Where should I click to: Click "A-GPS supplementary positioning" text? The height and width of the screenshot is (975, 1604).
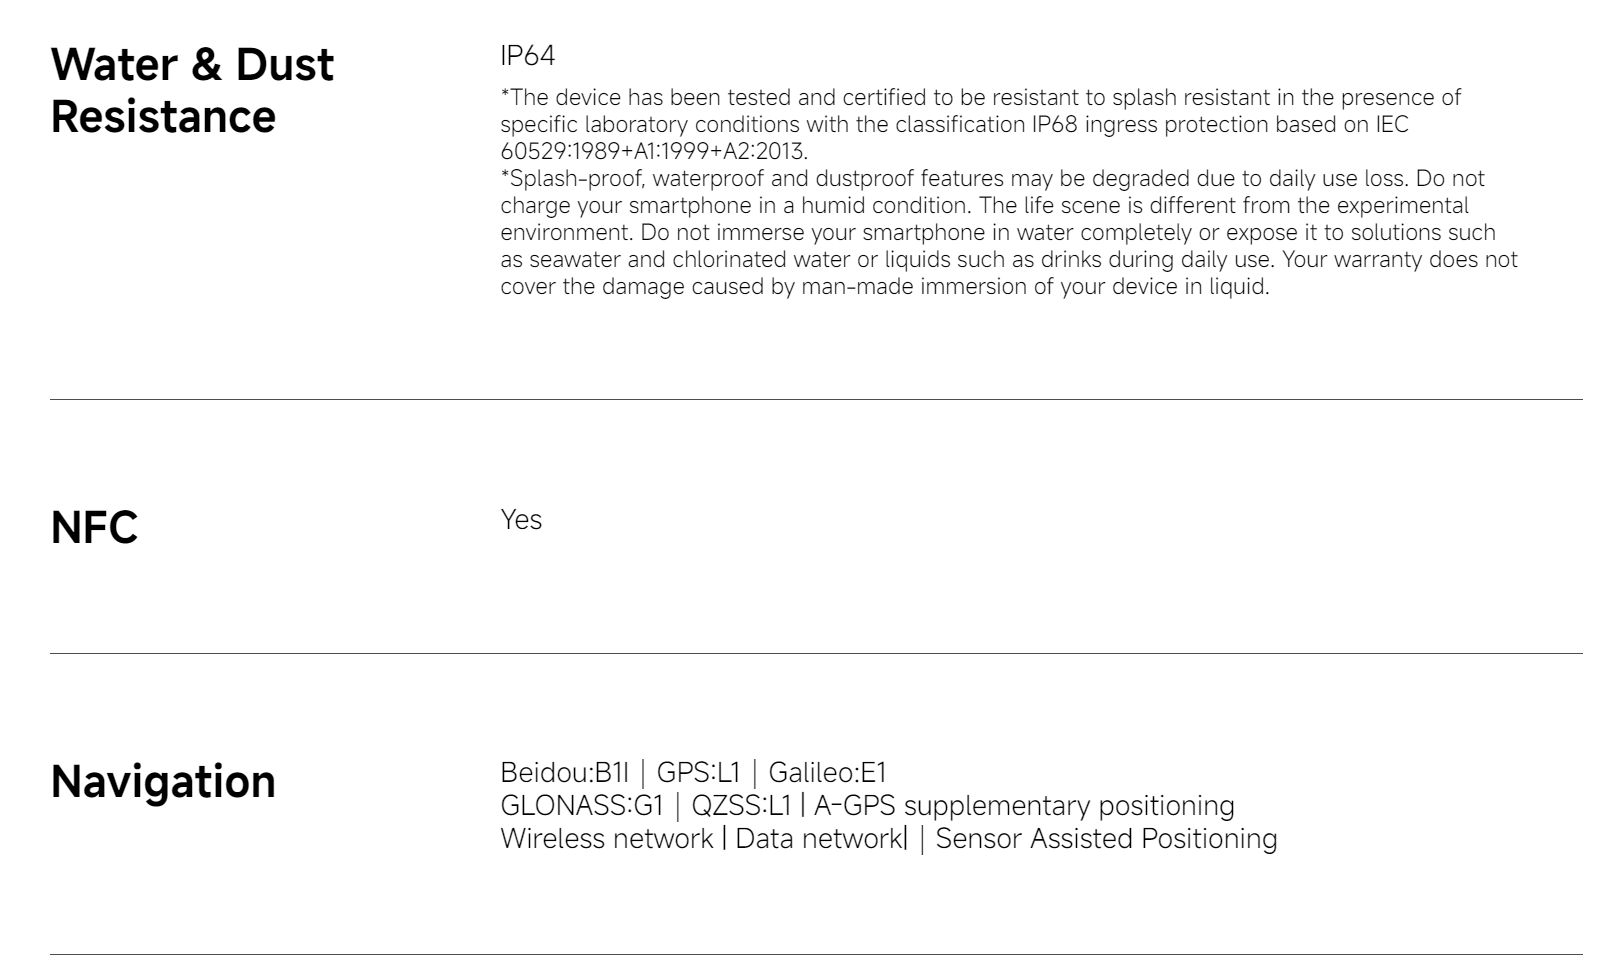coord(1024,806)
